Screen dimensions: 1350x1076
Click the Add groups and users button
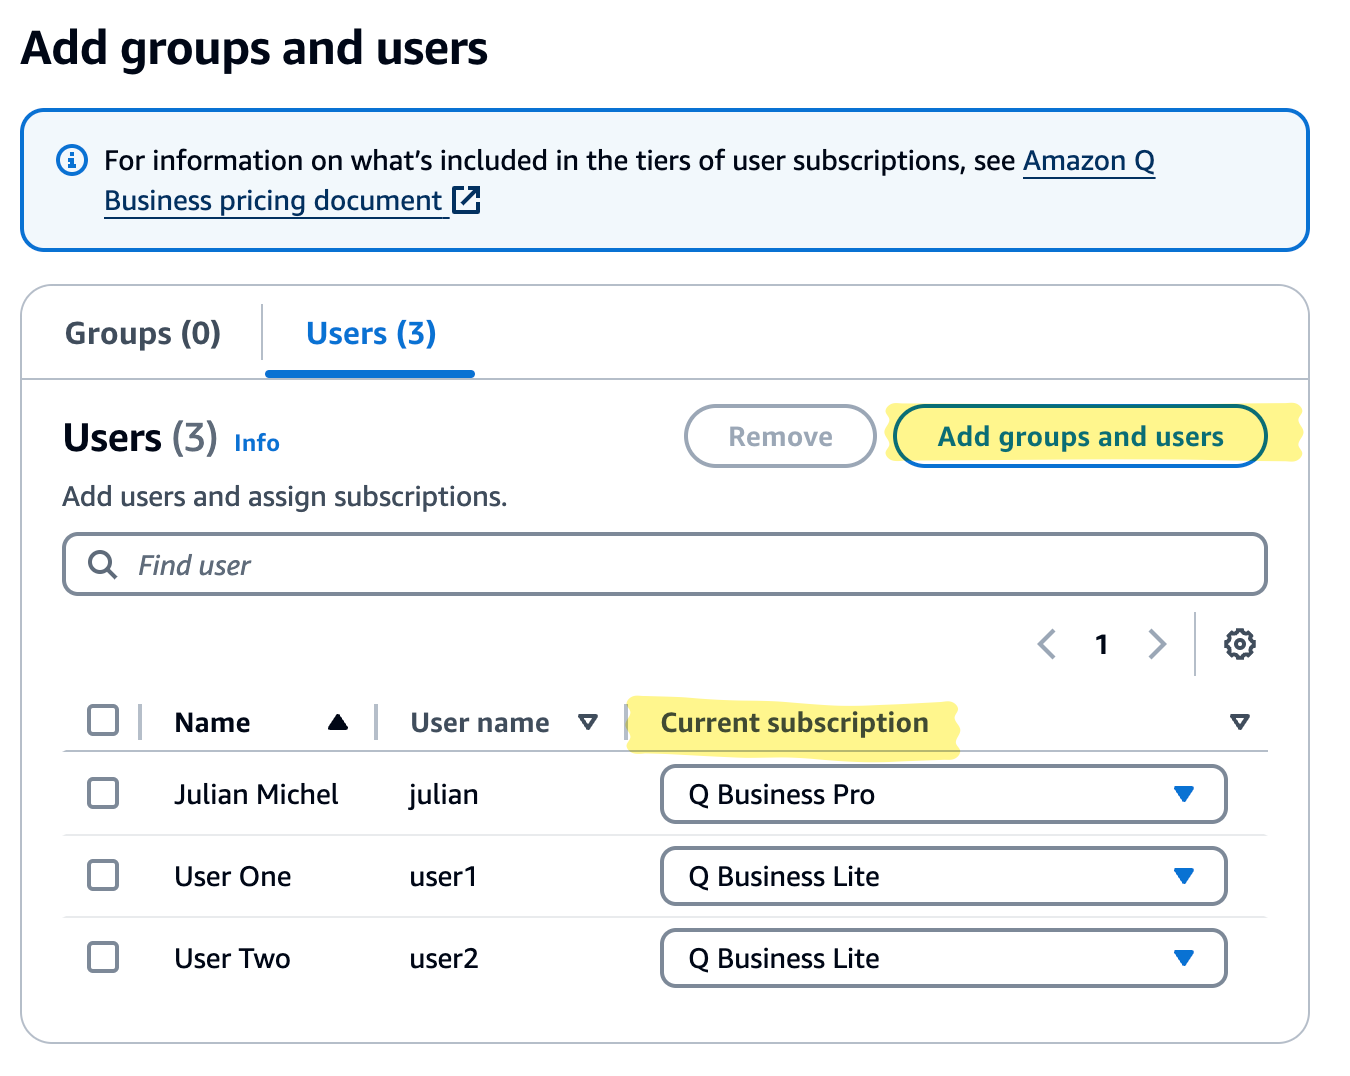[1079, 436]
